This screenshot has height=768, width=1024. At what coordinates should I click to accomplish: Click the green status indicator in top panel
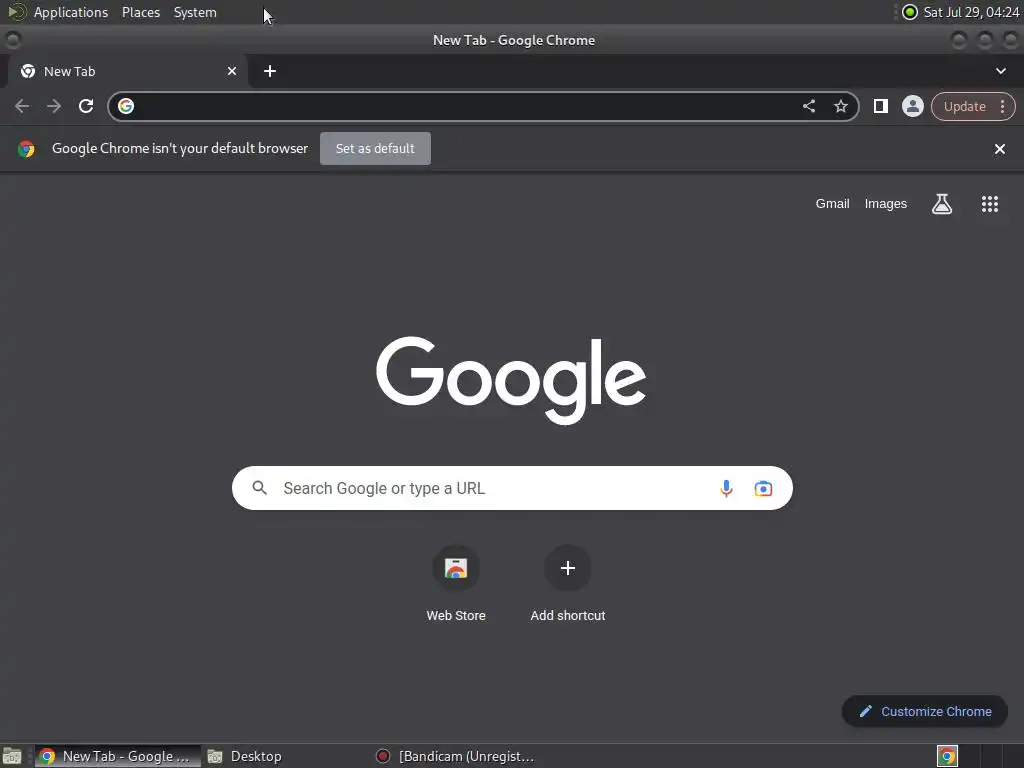click(x=909, y=12)
